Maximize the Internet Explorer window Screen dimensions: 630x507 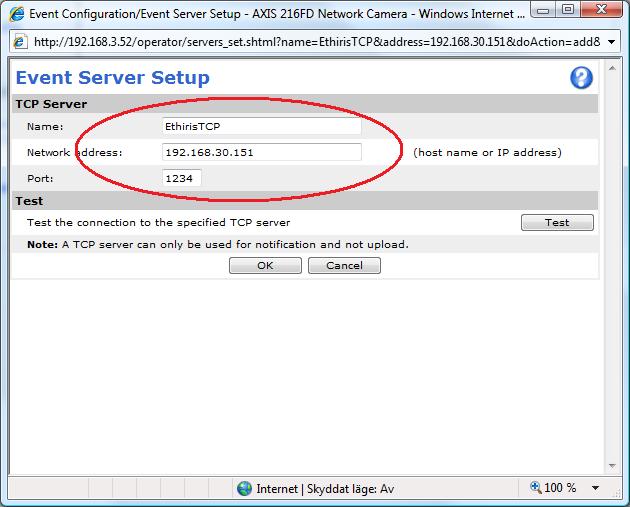pos(568,10)
